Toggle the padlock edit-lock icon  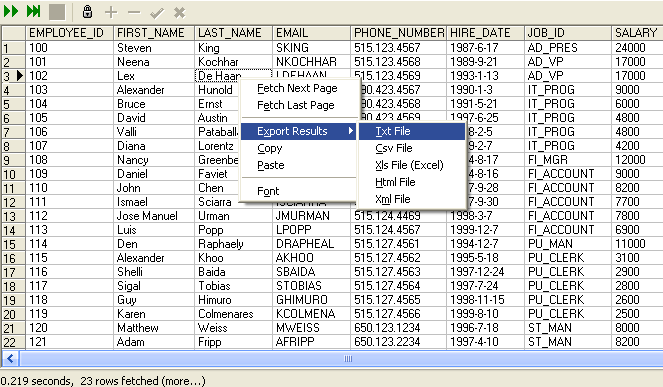(x=87, y=12)
